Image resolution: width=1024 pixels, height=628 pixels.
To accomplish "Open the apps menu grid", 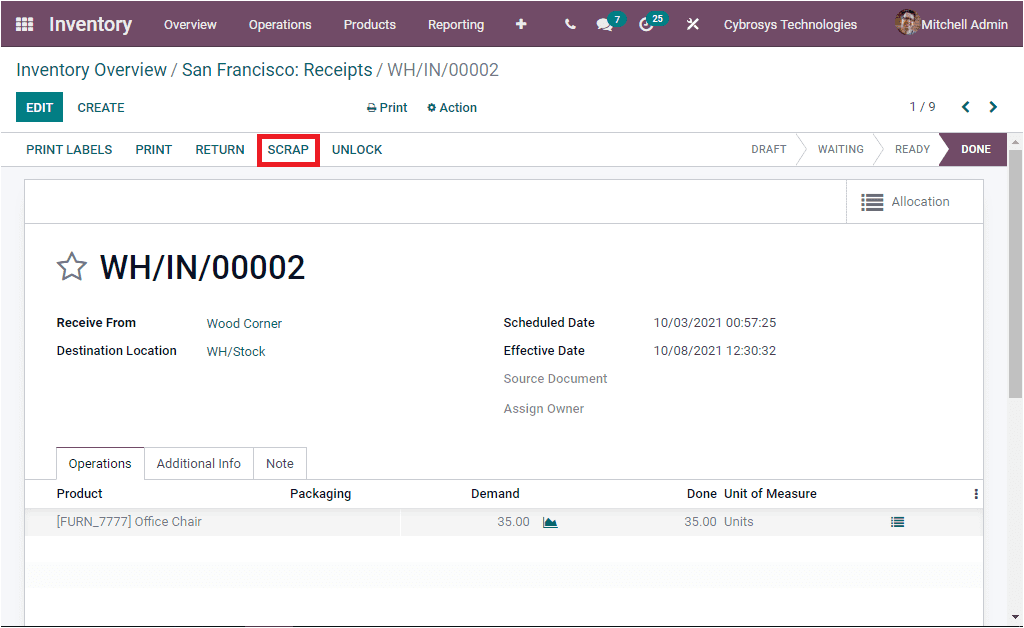I will point(24,24).
